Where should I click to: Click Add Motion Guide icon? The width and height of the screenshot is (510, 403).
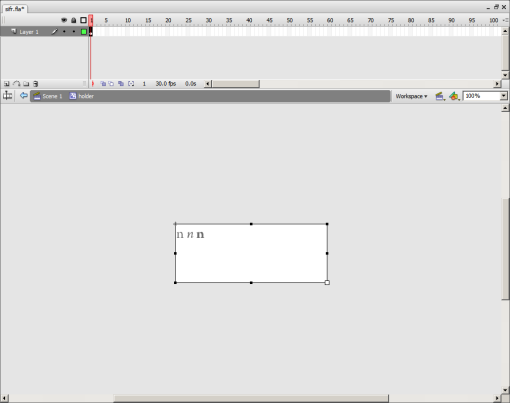click(x=16, y=84)
